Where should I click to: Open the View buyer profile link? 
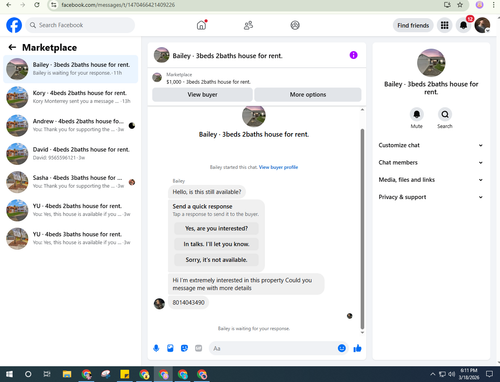point(278,167)
